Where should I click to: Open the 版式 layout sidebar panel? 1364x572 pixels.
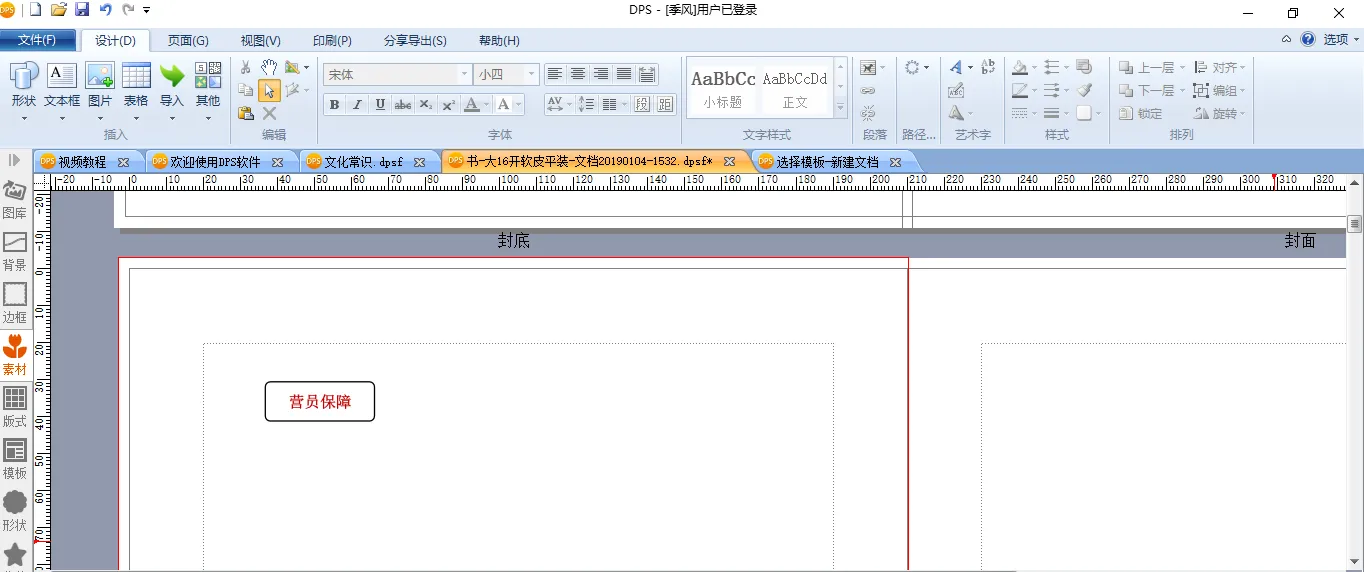coord(15,407)
